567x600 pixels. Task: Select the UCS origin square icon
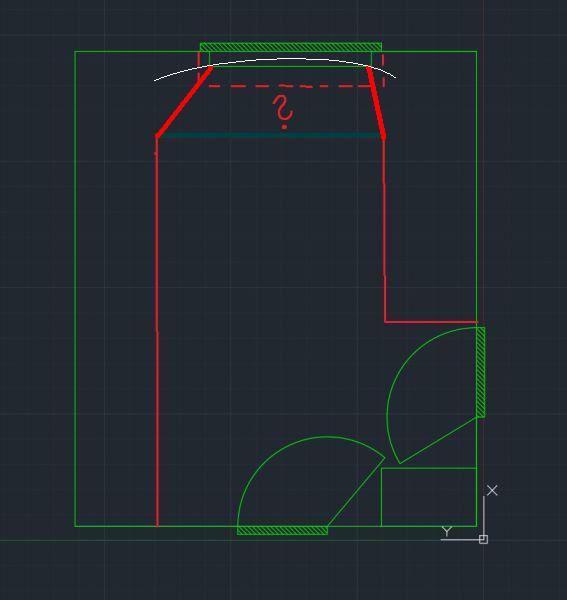point(483,539)
